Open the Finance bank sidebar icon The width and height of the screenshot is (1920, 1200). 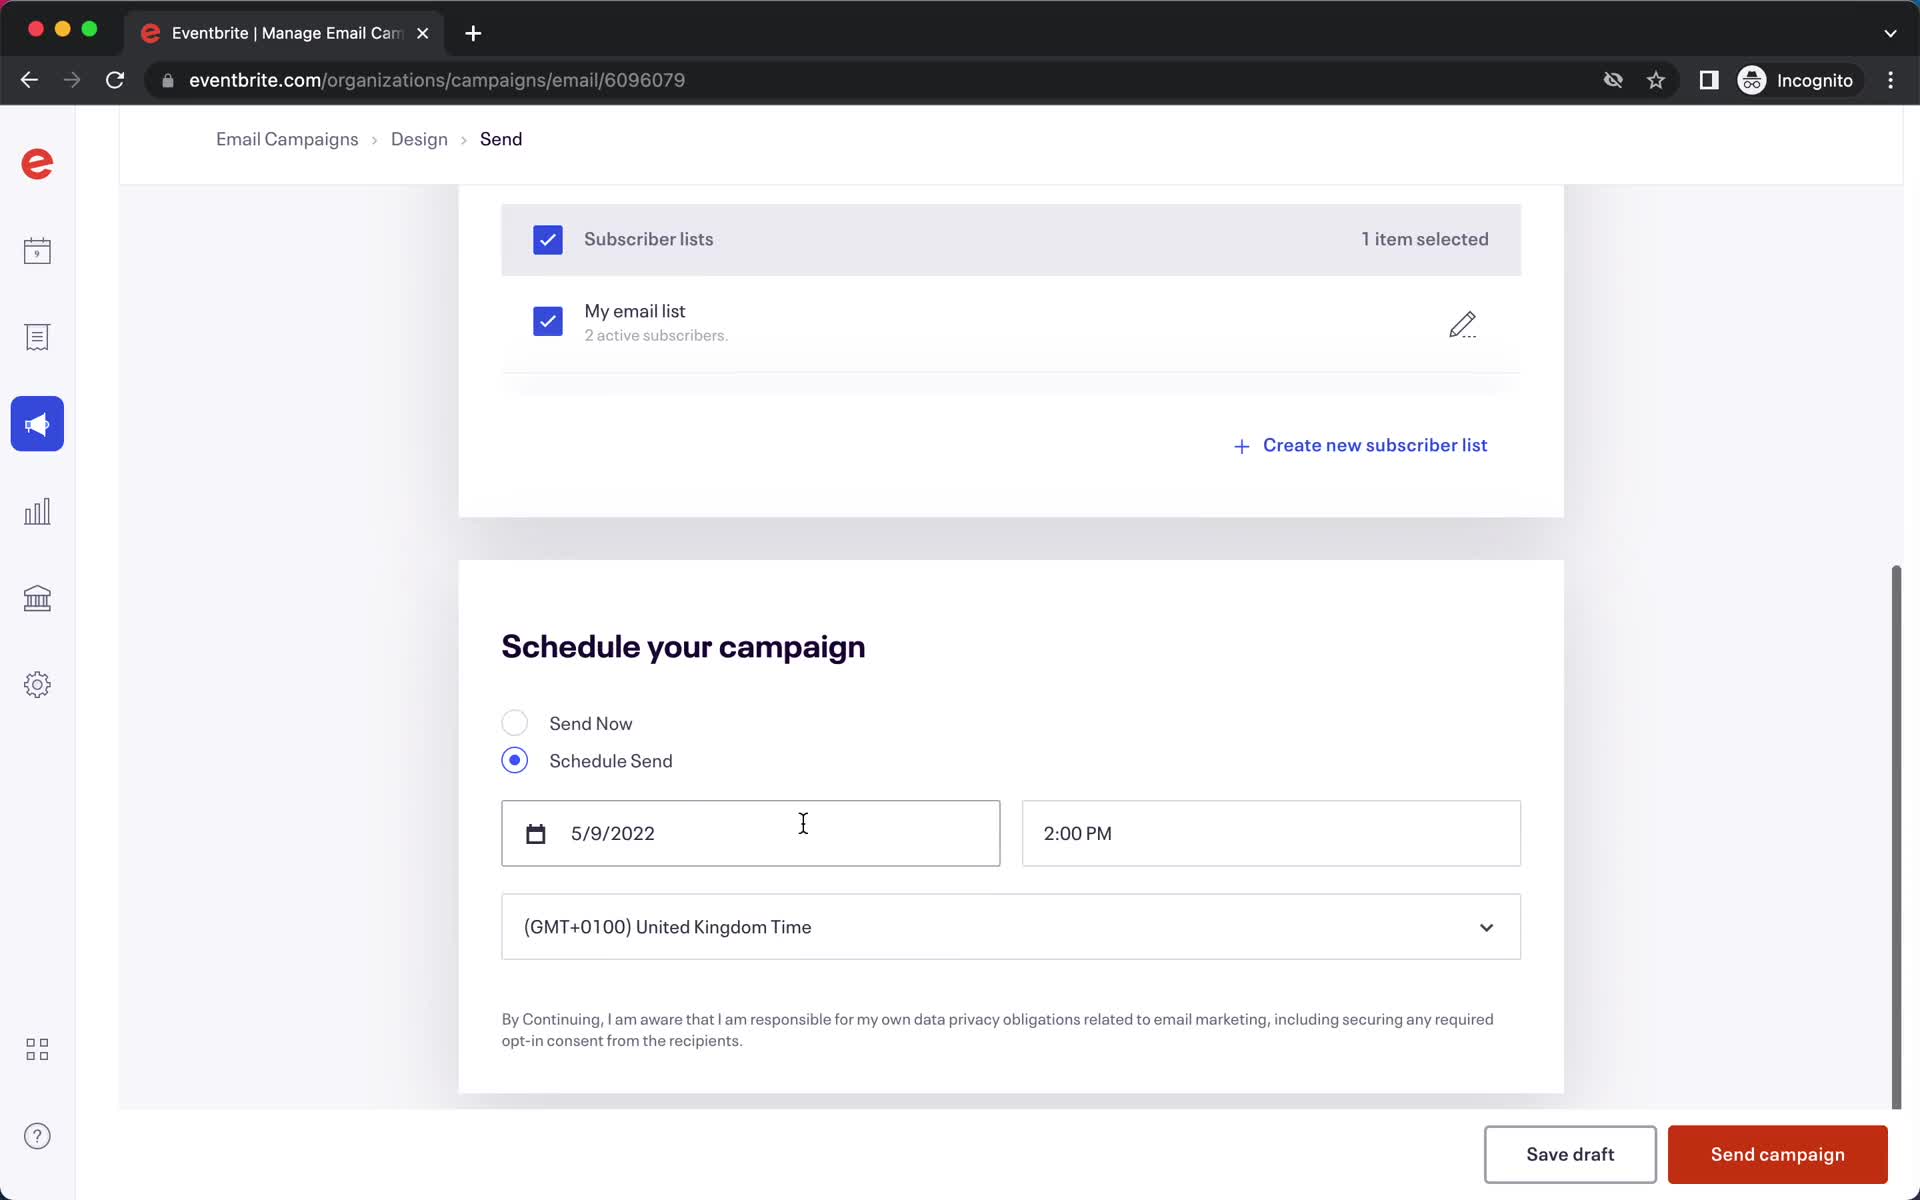pos(37,598)
